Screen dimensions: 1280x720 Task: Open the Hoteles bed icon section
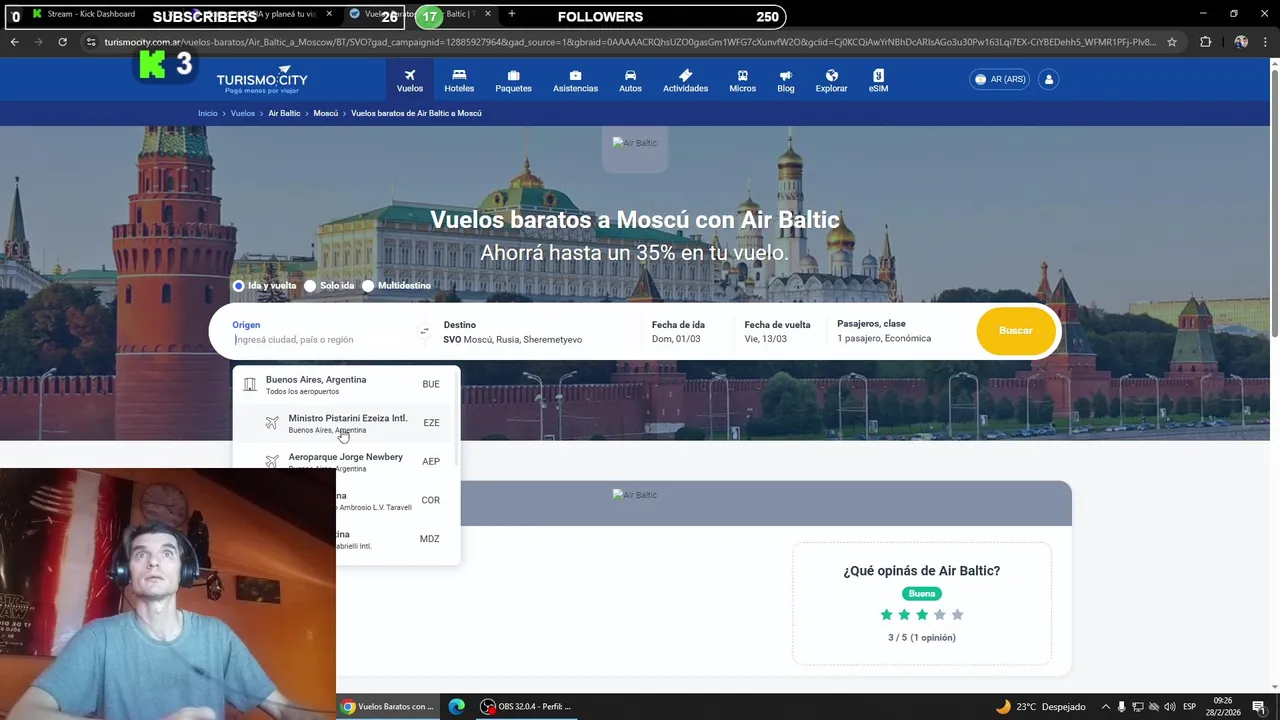(459, 81)
